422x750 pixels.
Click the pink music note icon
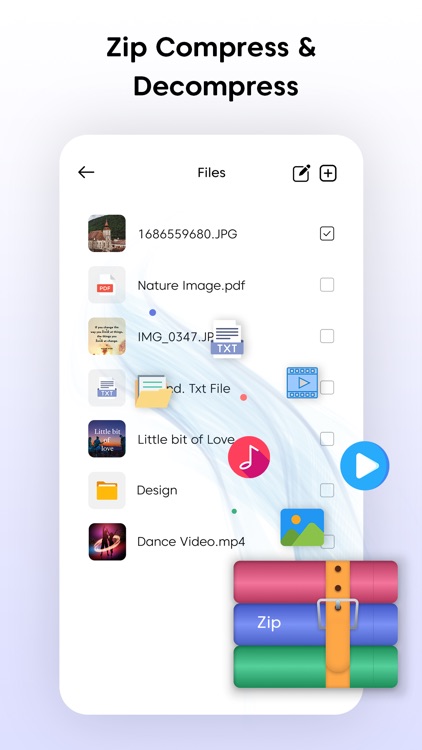tap(249, 457)
